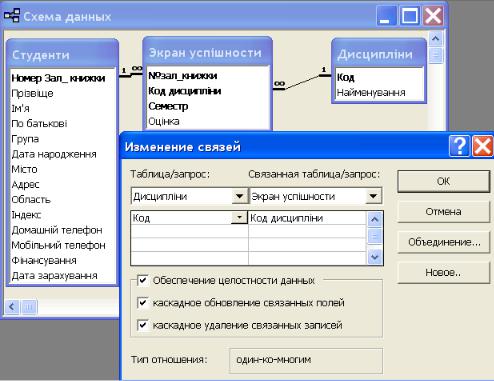Select the Код дисципліни cell in grid
Screen dimensions: 494x381
pos(307,218)
